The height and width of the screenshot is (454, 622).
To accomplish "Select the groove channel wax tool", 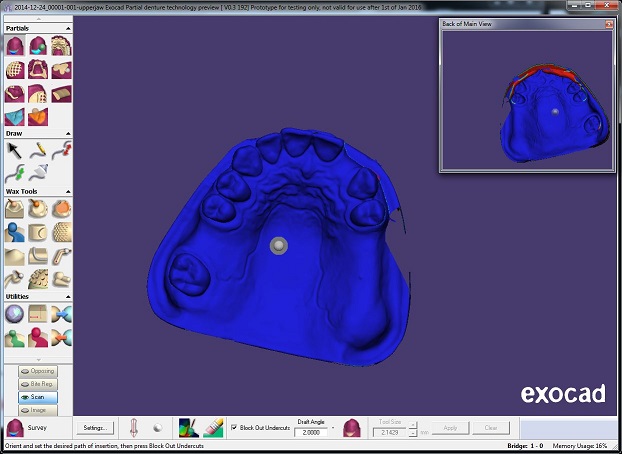I will coord(38,256).
